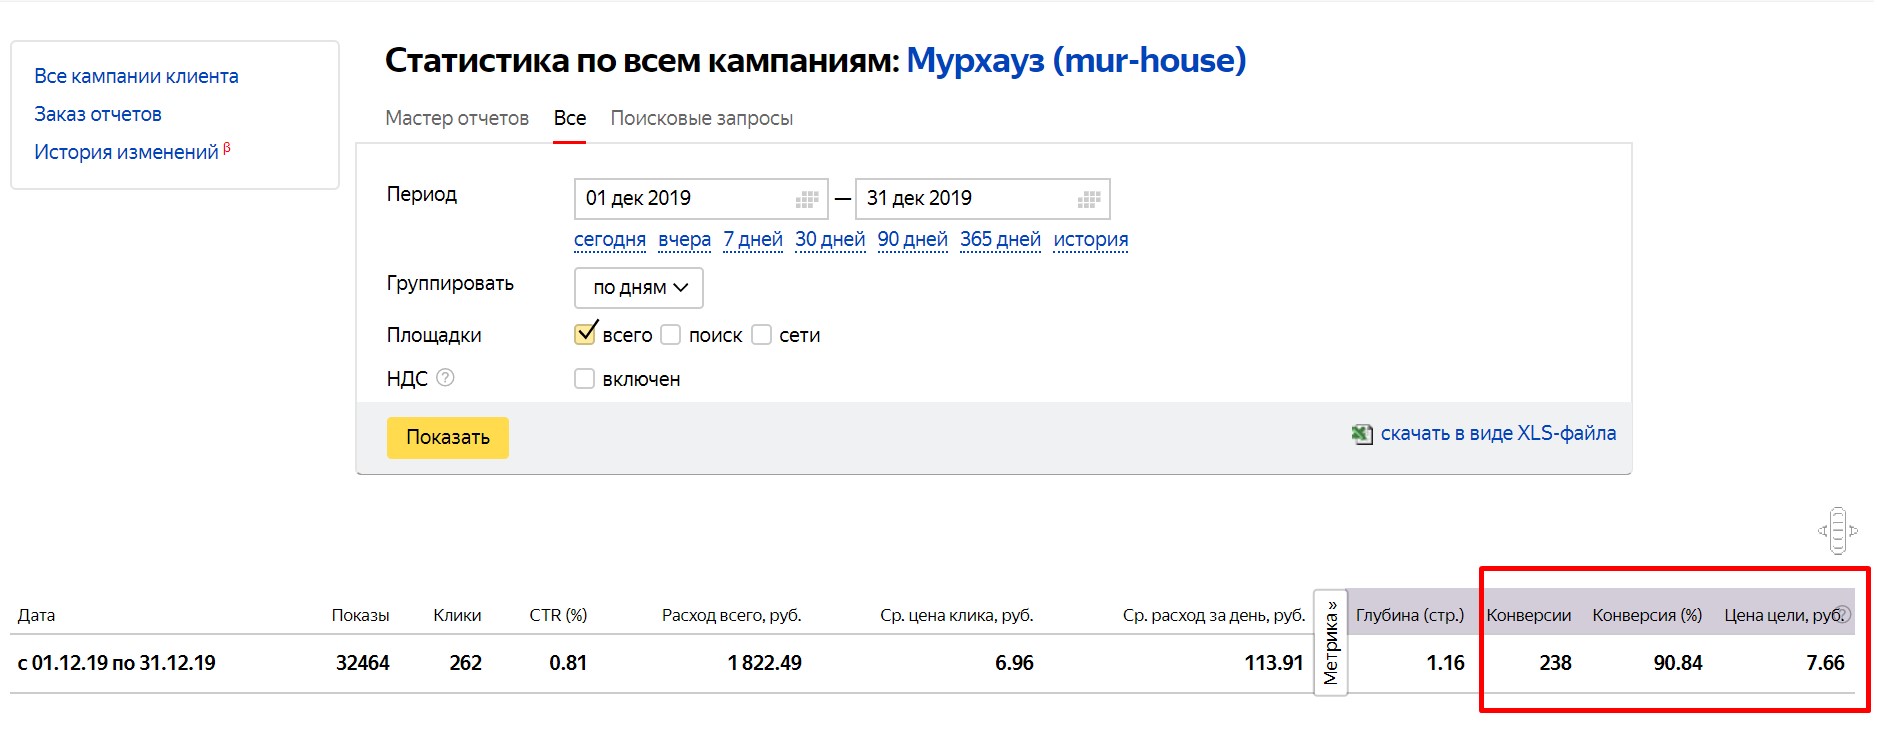Switch to Поисковые запросы tab
The height and width of the screenshot is (750, 1877).
click(x=702, y=118)
